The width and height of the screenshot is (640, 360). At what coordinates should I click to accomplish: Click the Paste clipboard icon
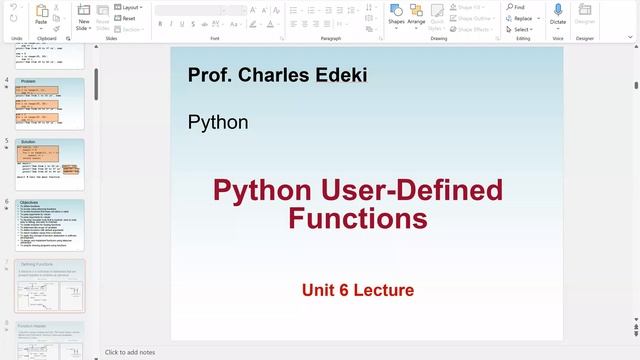[41, 11]
